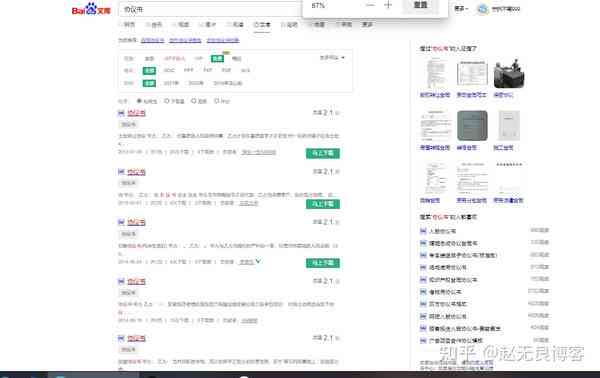This screenshot has height=378, width=600.
Task: Click the document icon of the fourth 协议书 result
Action: (x=121, y=281)
